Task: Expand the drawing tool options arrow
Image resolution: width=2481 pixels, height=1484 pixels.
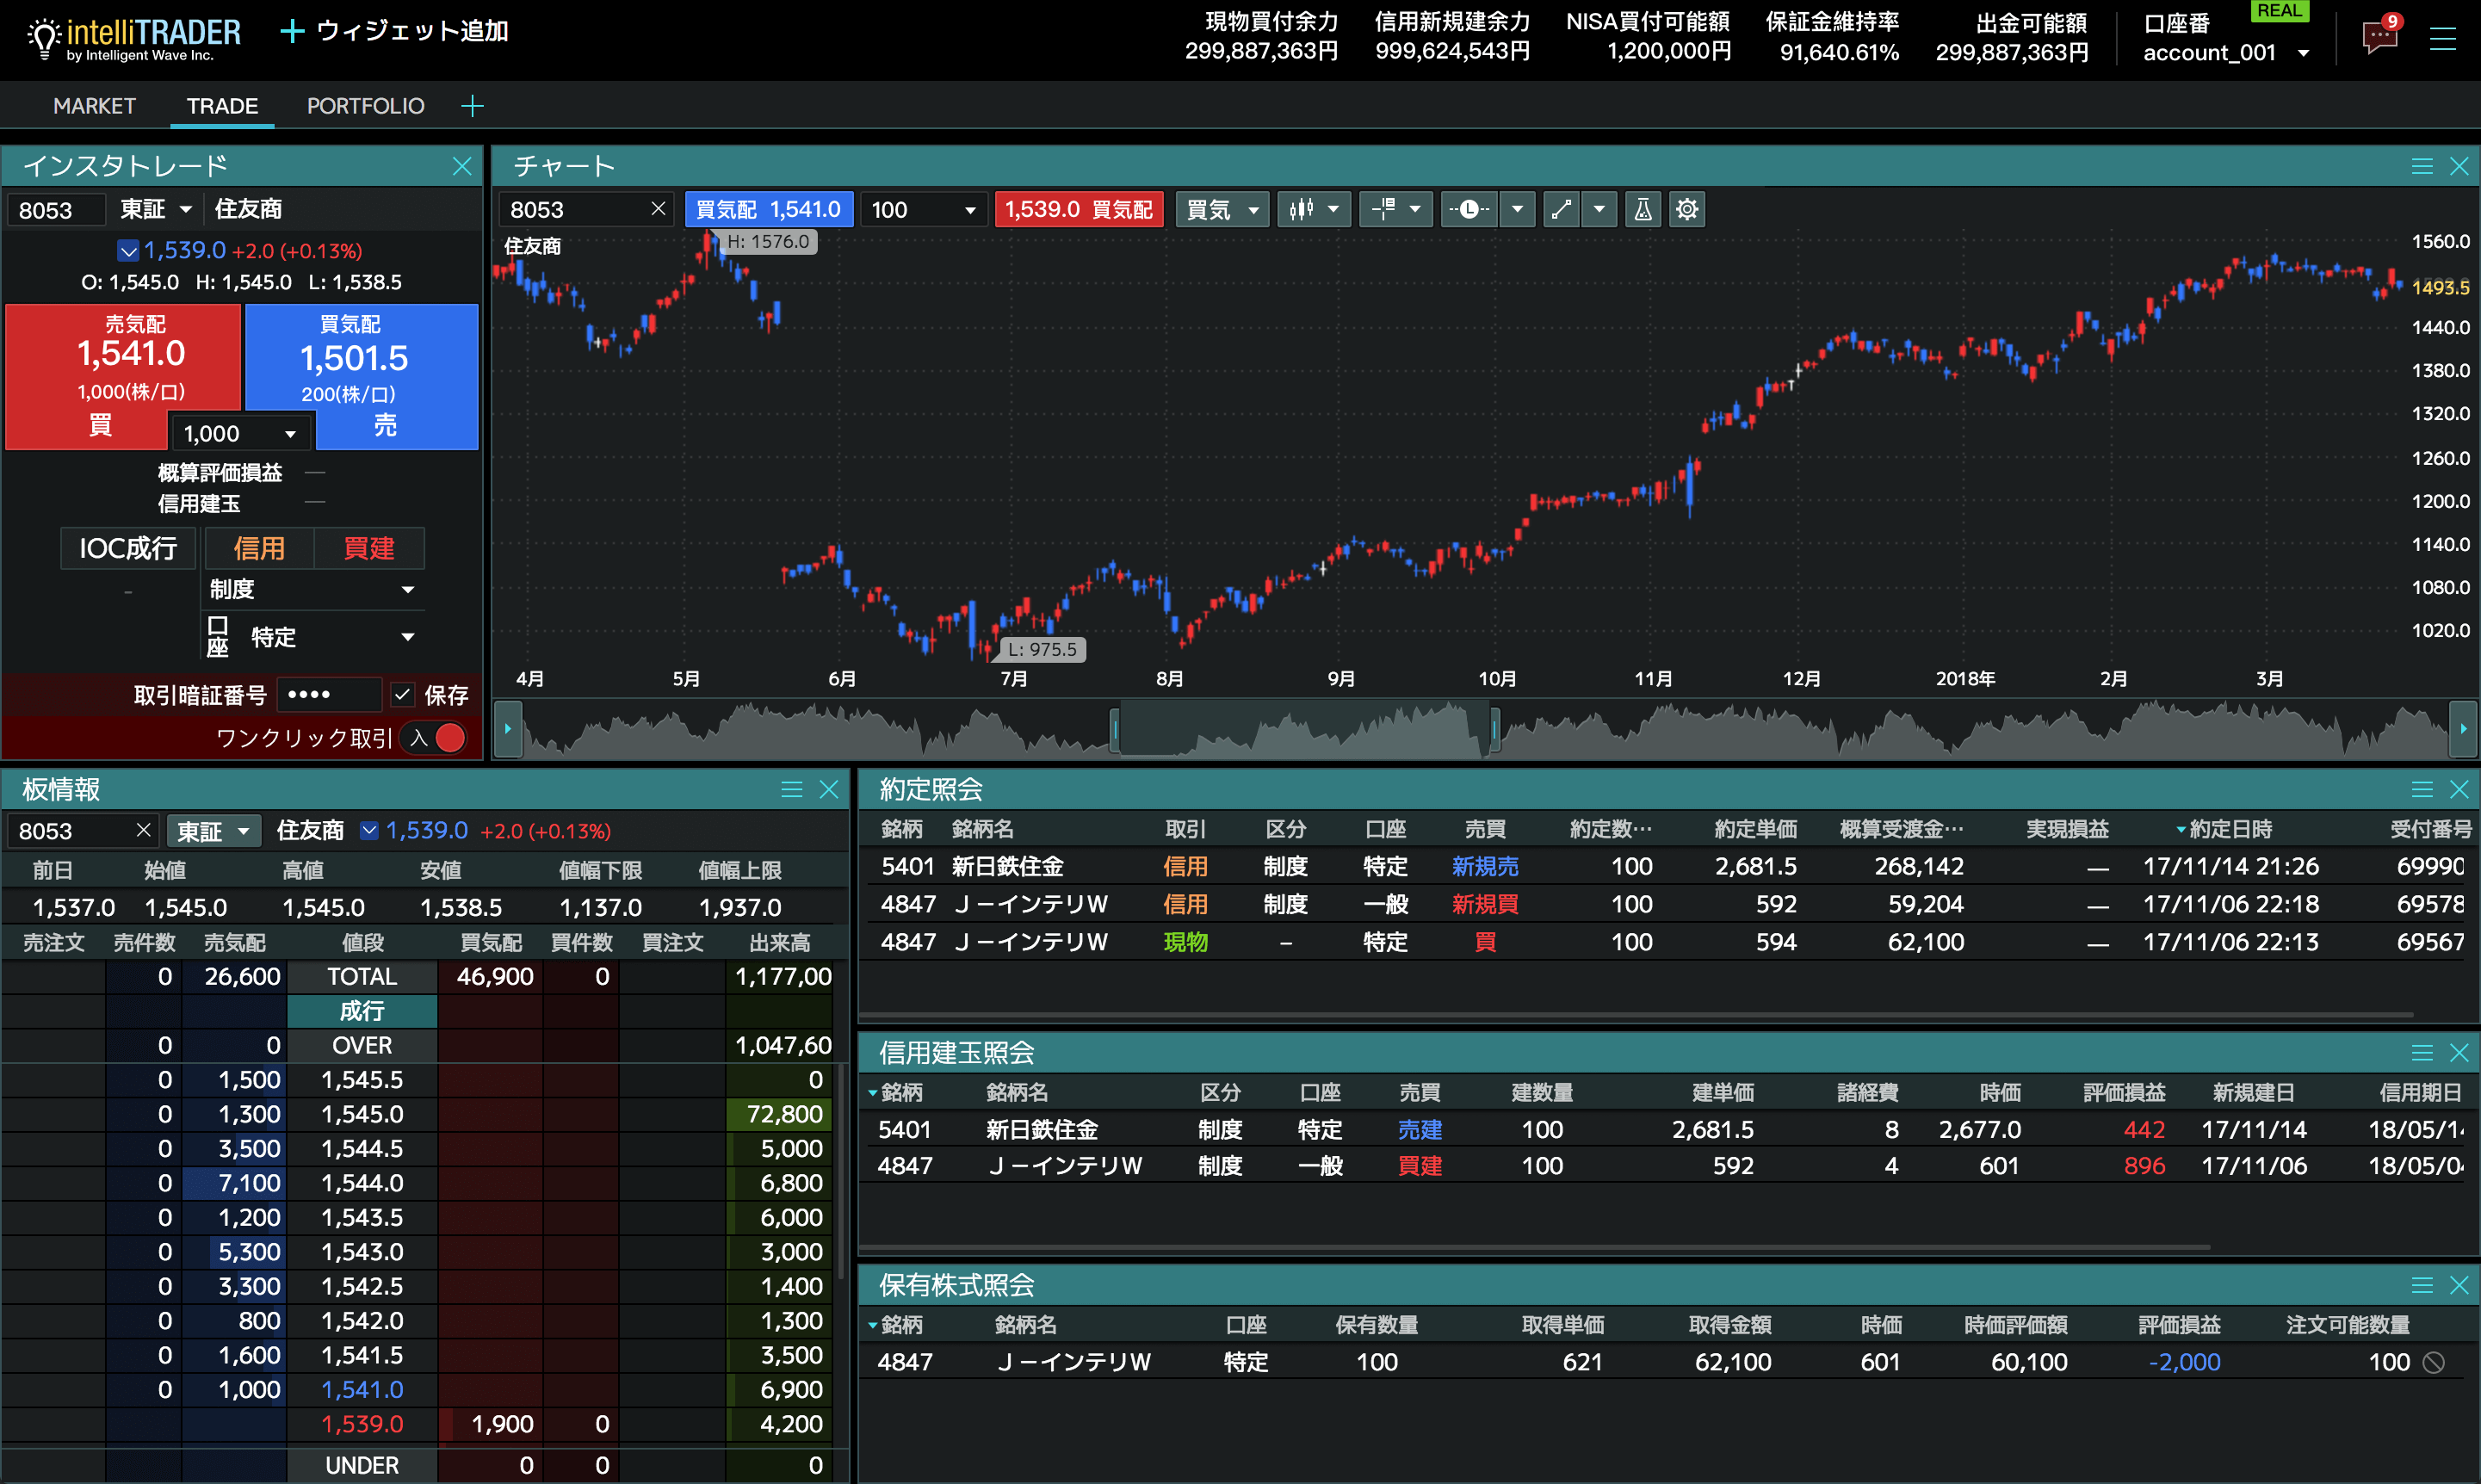Action: pyautogui.click(x=1599, y=209)
